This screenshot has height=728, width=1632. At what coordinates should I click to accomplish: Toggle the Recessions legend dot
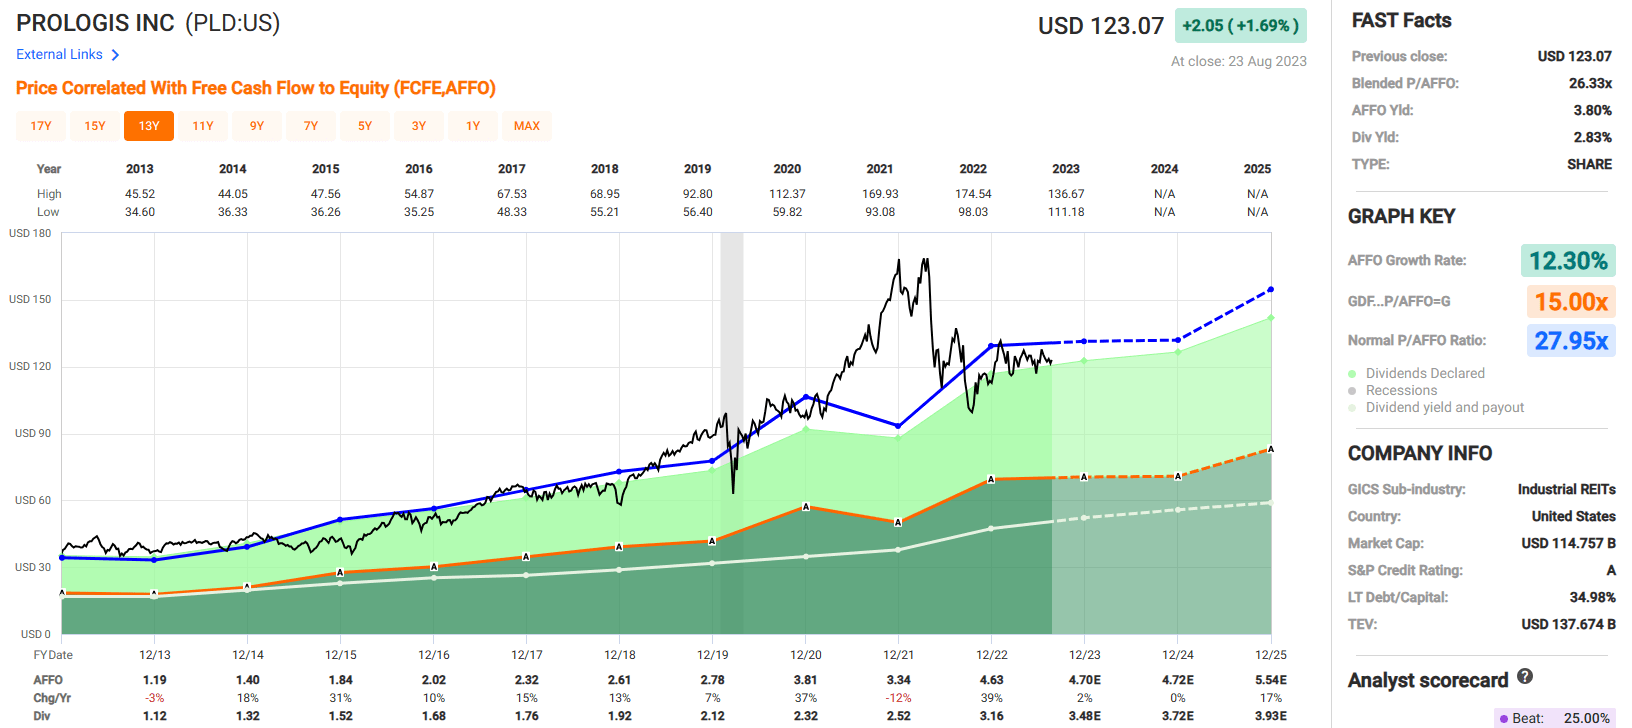[1352, 391]
